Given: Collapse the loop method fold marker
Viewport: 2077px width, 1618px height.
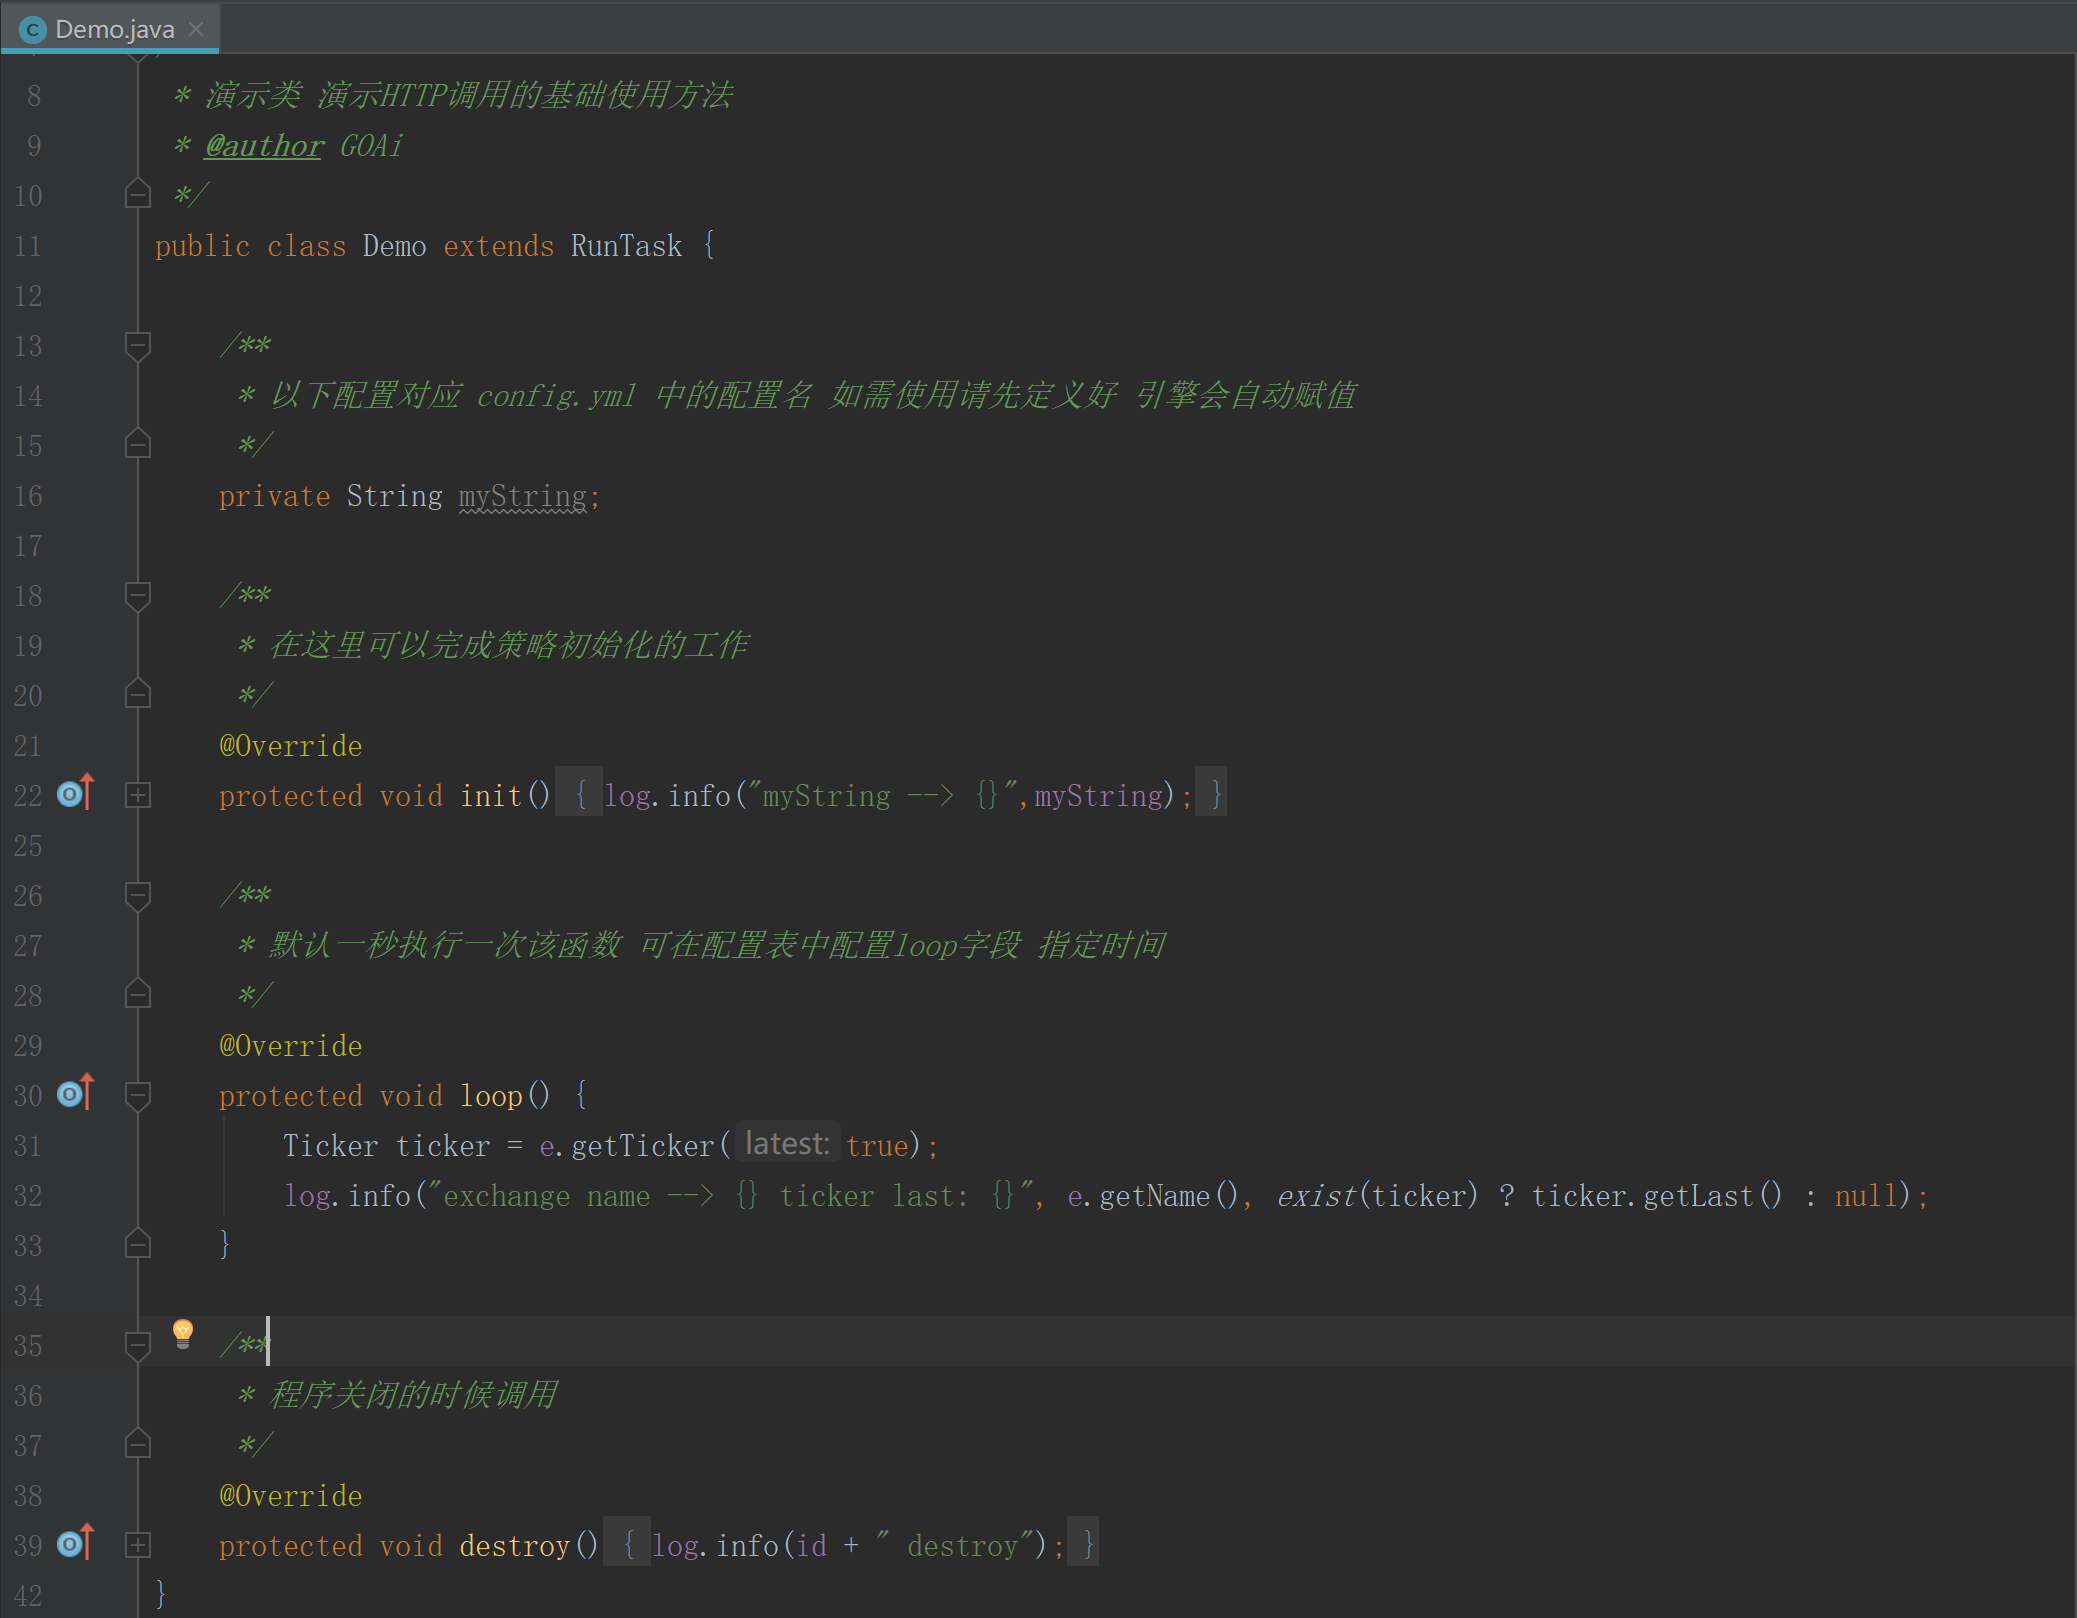Looking at the screenshot, I should pyautogui.click(x=138, y=1095).
